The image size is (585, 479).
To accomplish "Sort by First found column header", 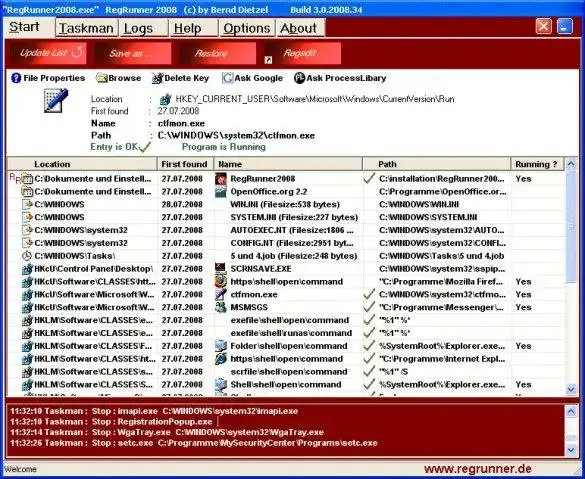I will (x=185, y=164).
